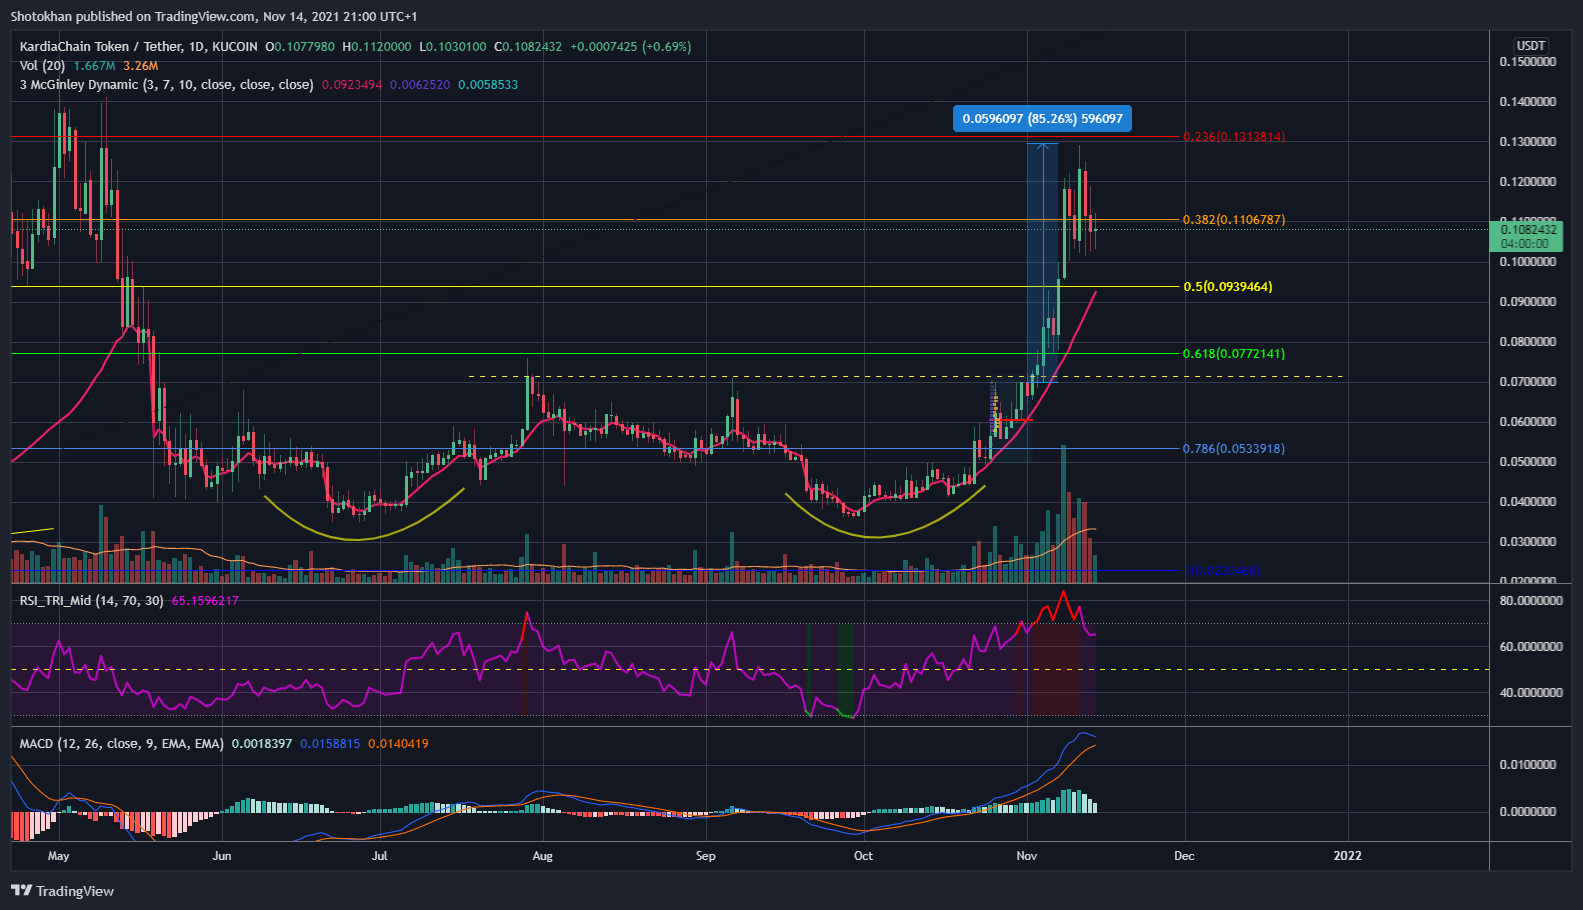Click the 0.0800000 price axis label
The width and height of the screenshot is (1583, 910).
[1528, 342]
